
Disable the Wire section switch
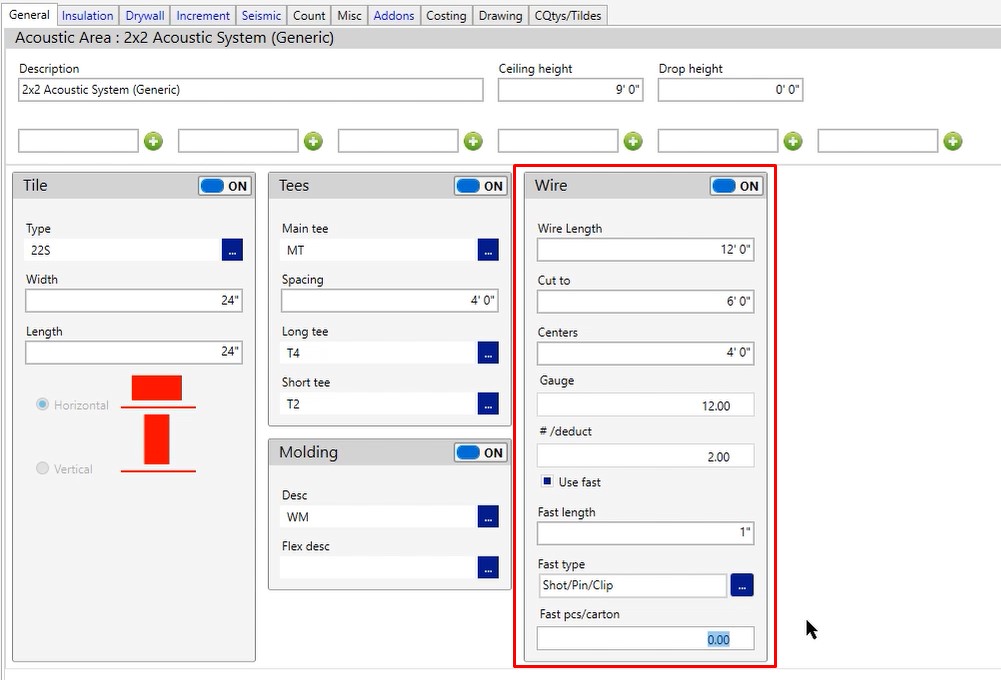coord(737,186)
